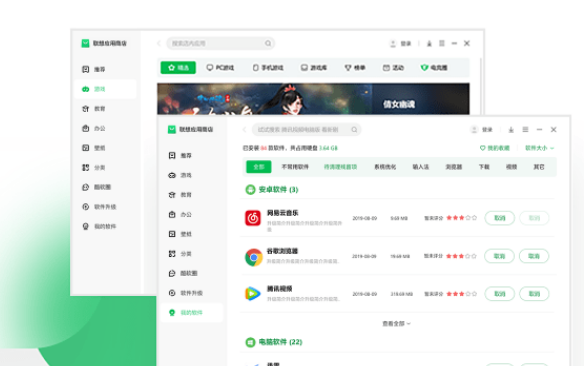
Task: Go back using the back window arrow
Action: [x=159, y=43]
